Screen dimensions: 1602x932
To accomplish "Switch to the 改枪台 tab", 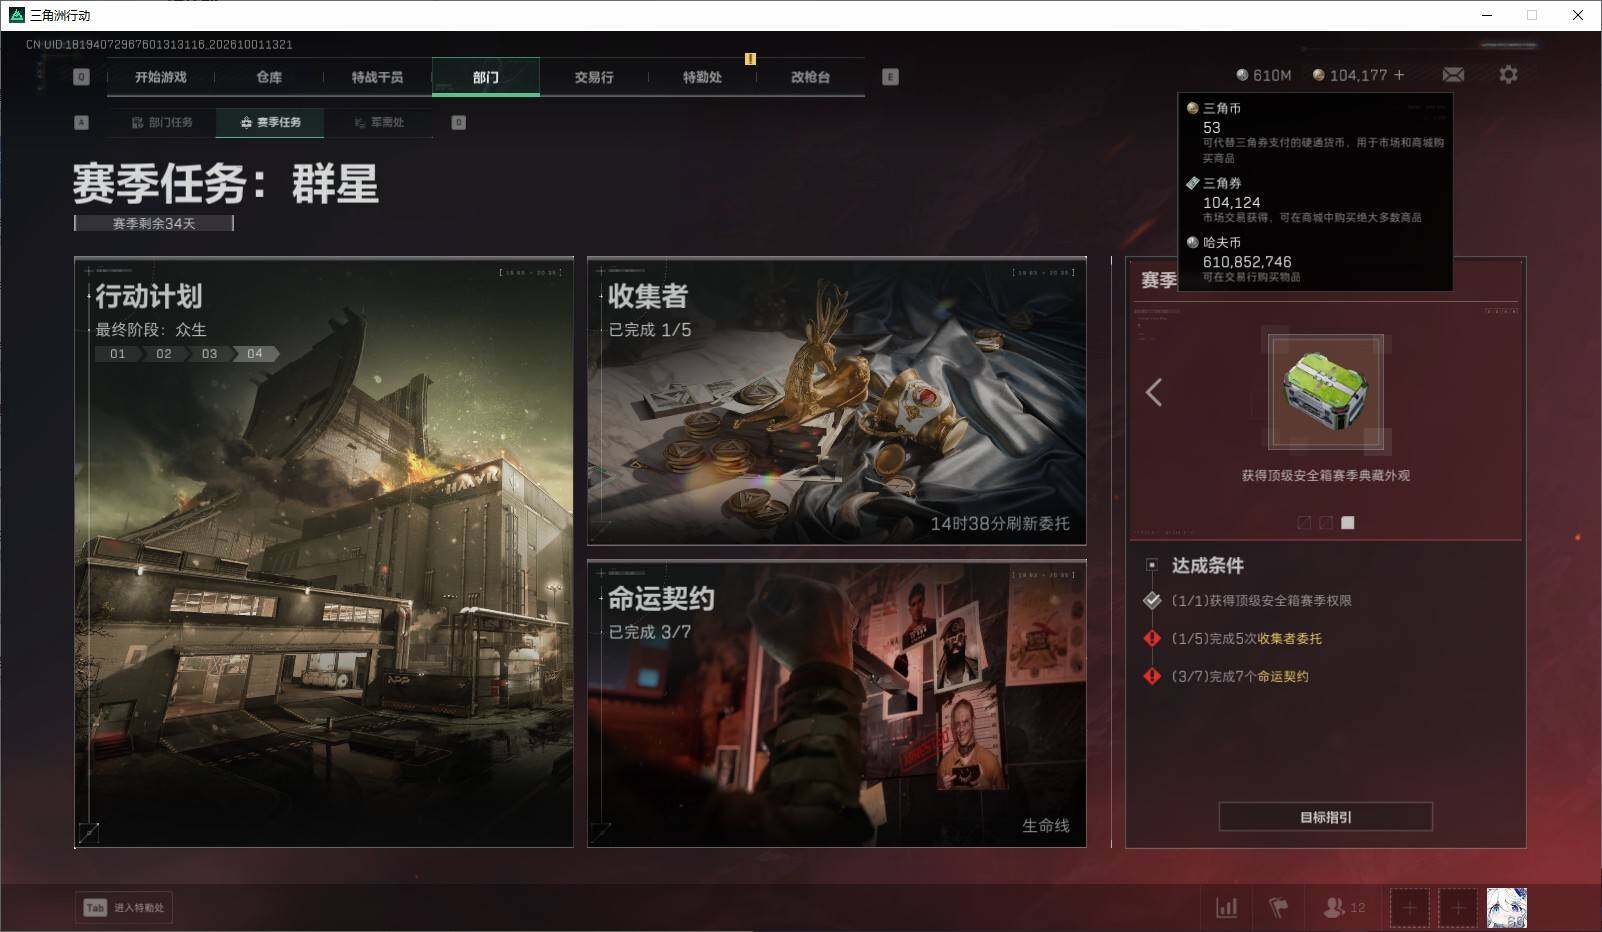I will tap(810, 77).
